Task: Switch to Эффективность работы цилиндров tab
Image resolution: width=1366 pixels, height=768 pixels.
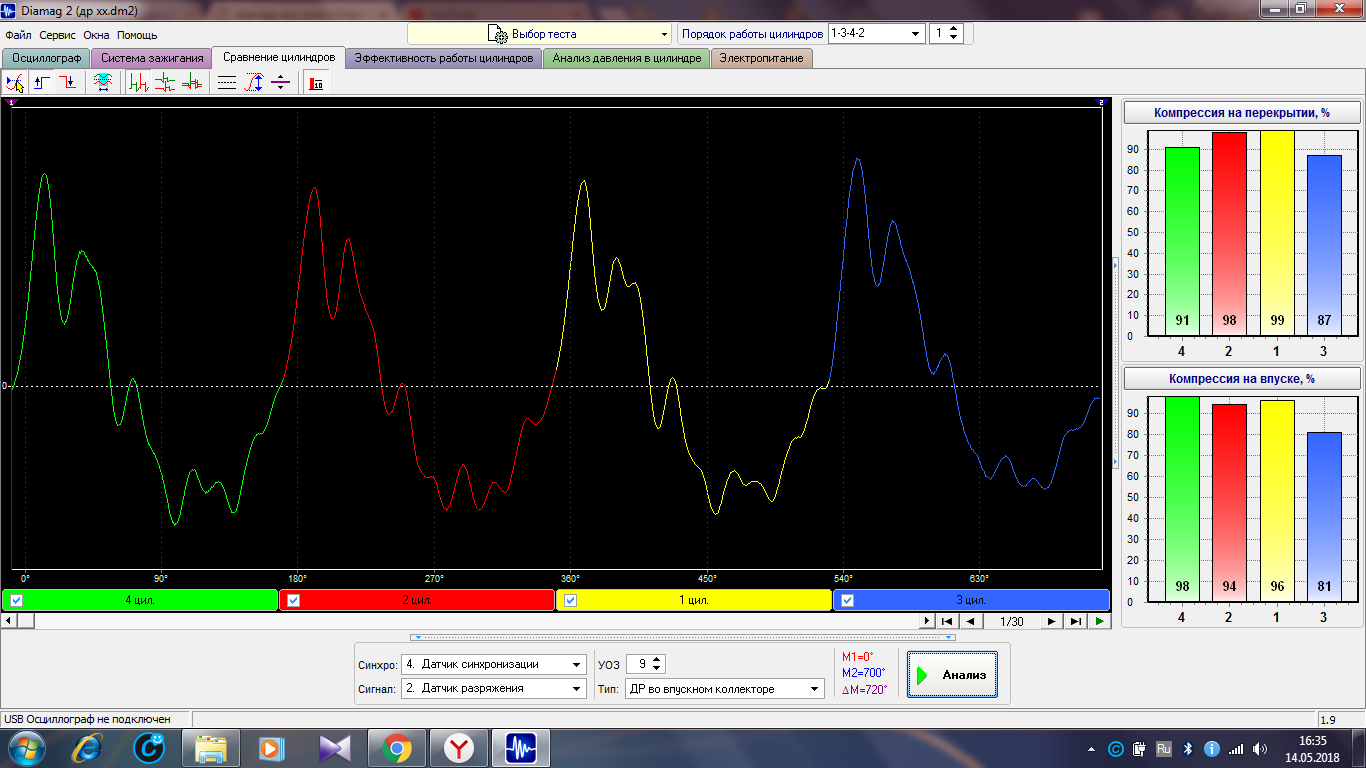Action: (444, 58)
